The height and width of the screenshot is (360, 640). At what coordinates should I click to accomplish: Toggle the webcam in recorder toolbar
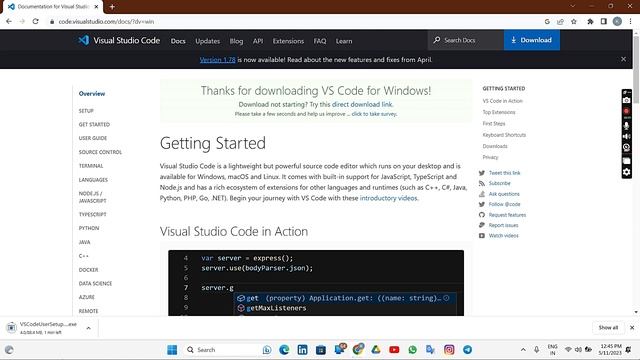coord(627,147)
